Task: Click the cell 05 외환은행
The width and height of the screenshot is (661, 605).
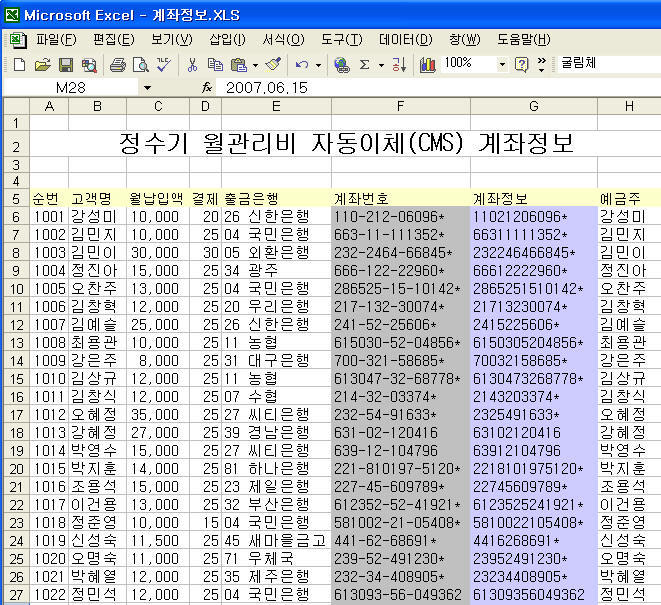Action: tap(276, 253)
